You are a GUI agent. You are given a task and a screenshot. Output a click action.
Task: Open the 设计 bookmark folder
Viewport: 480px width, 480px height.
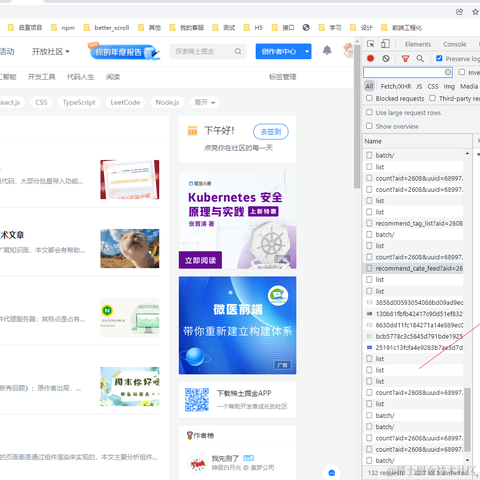pyautogui.click(x=361, y=28)
